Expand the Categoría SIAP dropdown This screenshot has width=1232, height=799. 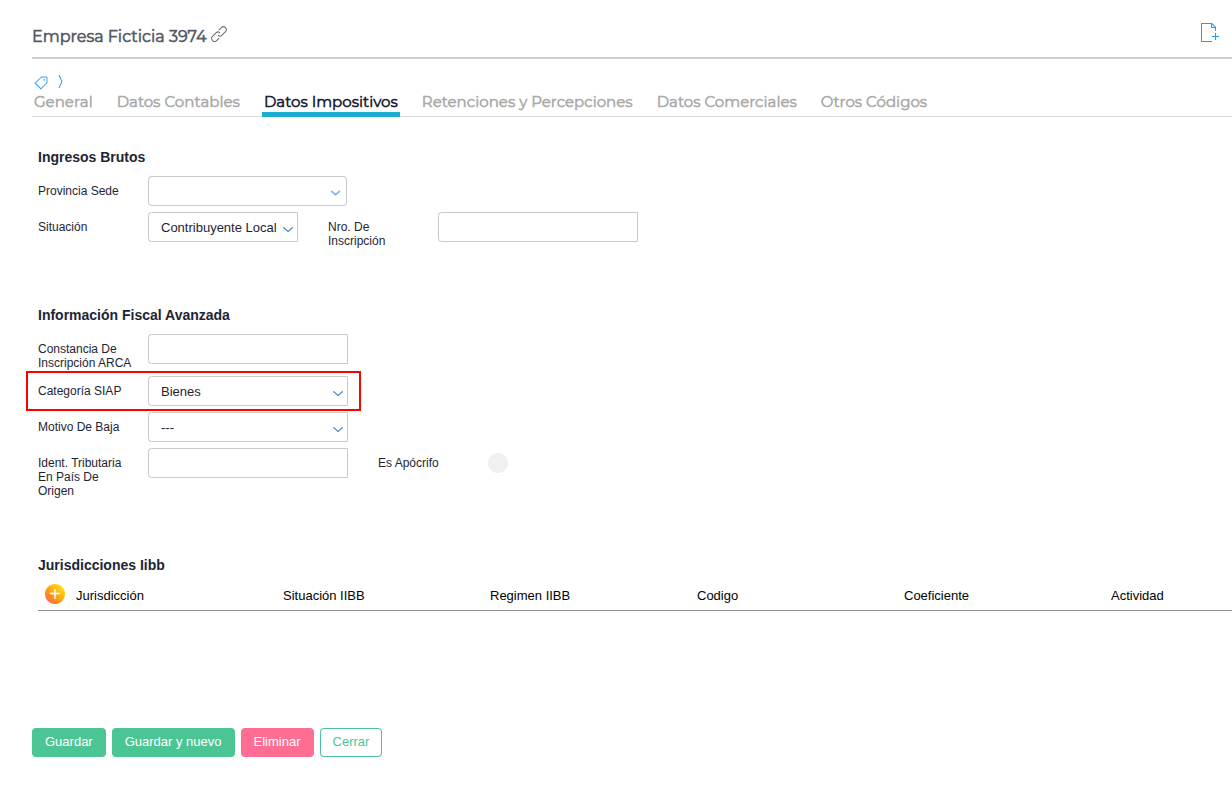pyautogui.click(x=247, y=392)
